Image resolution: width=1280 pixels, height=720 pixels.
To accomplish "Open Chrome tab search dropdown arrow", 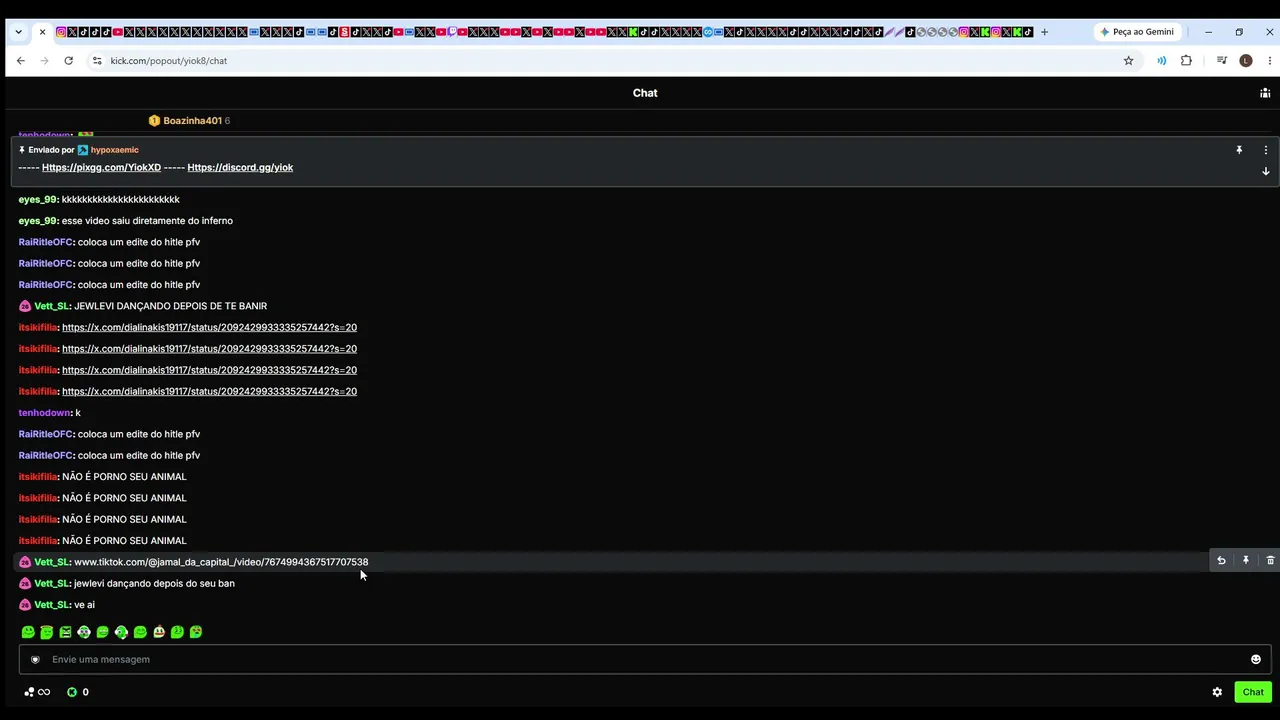I will pyautogui.click(x=18, y=32).
